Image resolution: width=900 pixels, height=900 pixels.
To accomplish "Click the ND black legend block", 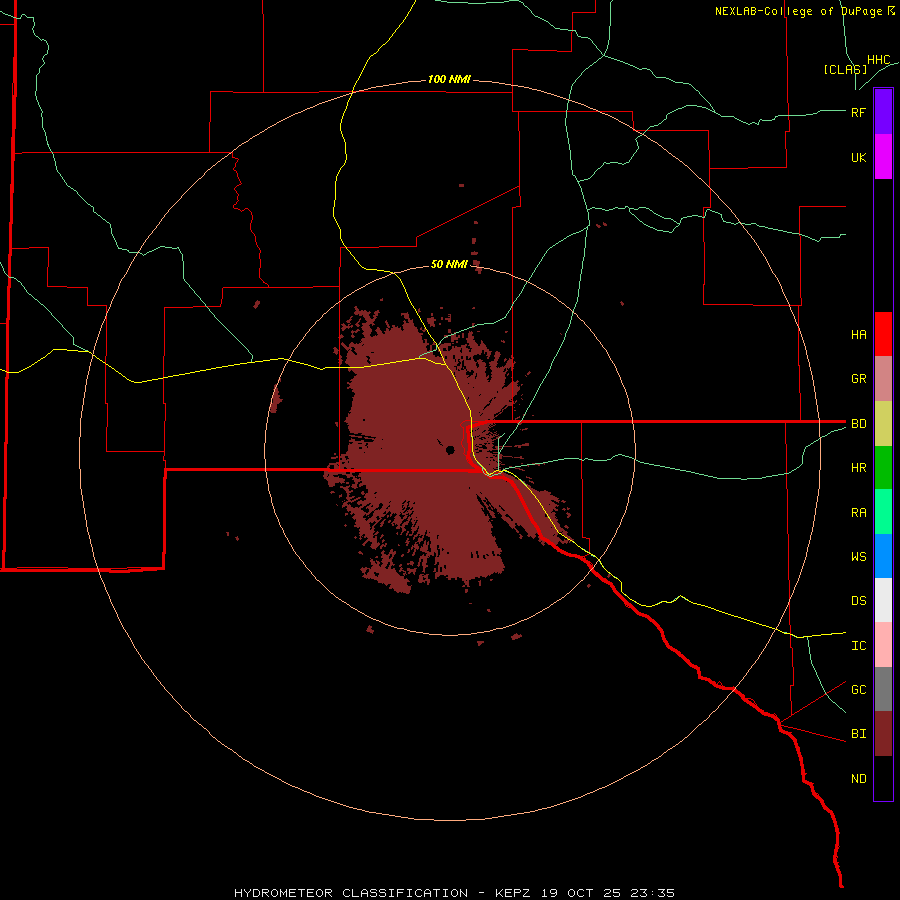I will point(883,778).
